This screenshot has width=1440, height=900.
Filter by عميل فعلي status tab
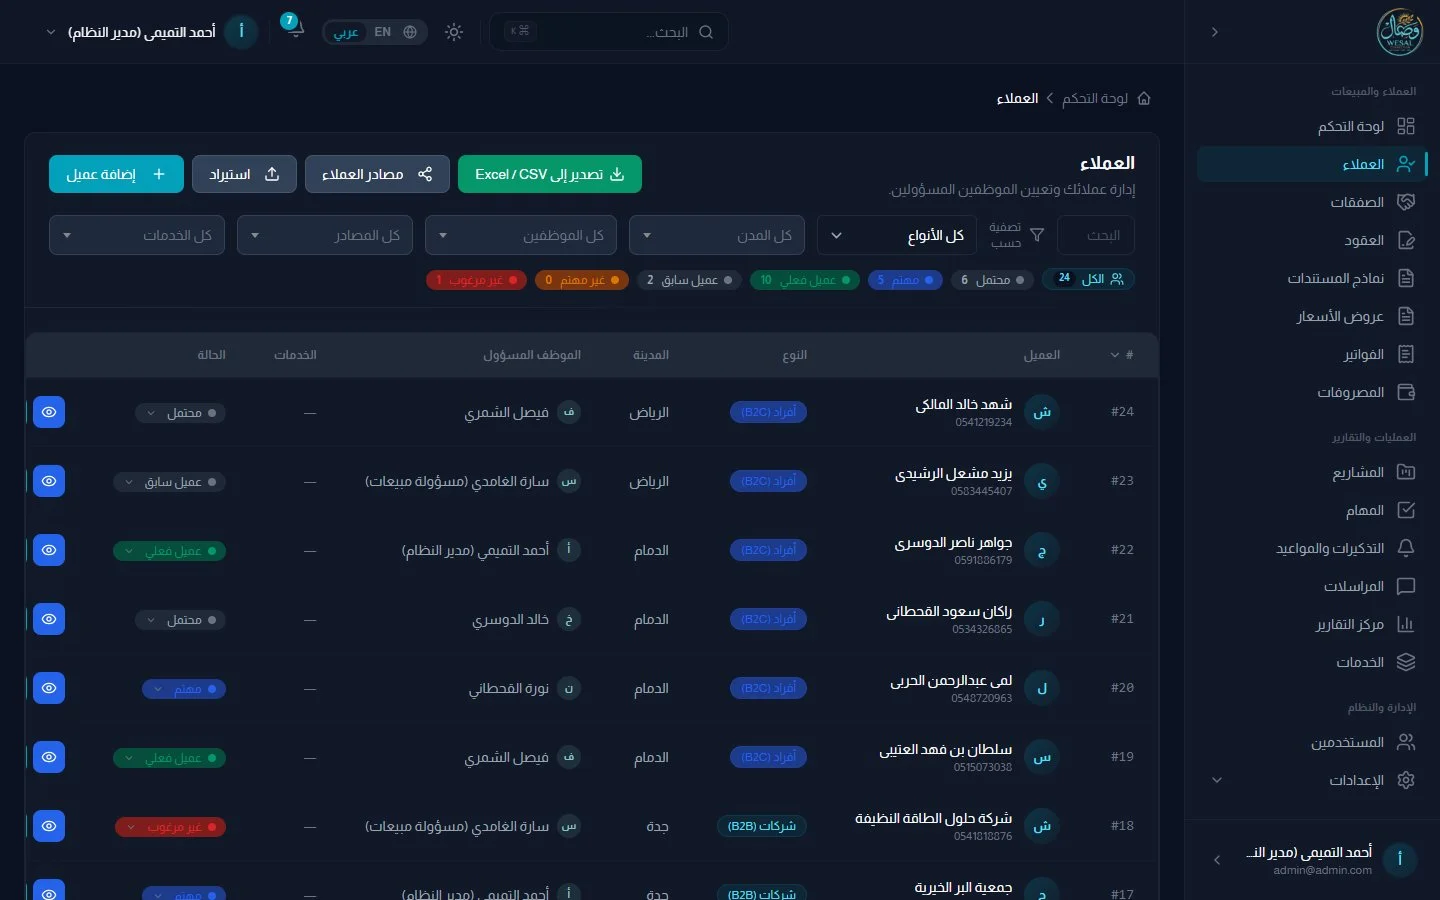click(805, 280)
